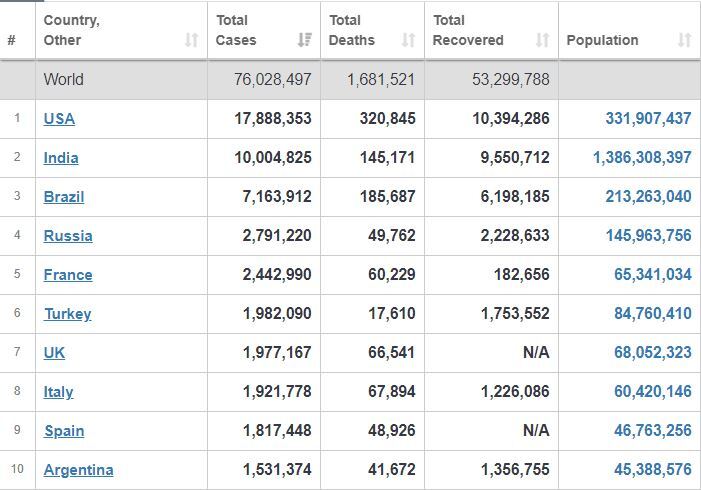The height and width of the screenshot is (490, 701).
Task: Open the Turkey country link
Action: click(x=68, y=314)
